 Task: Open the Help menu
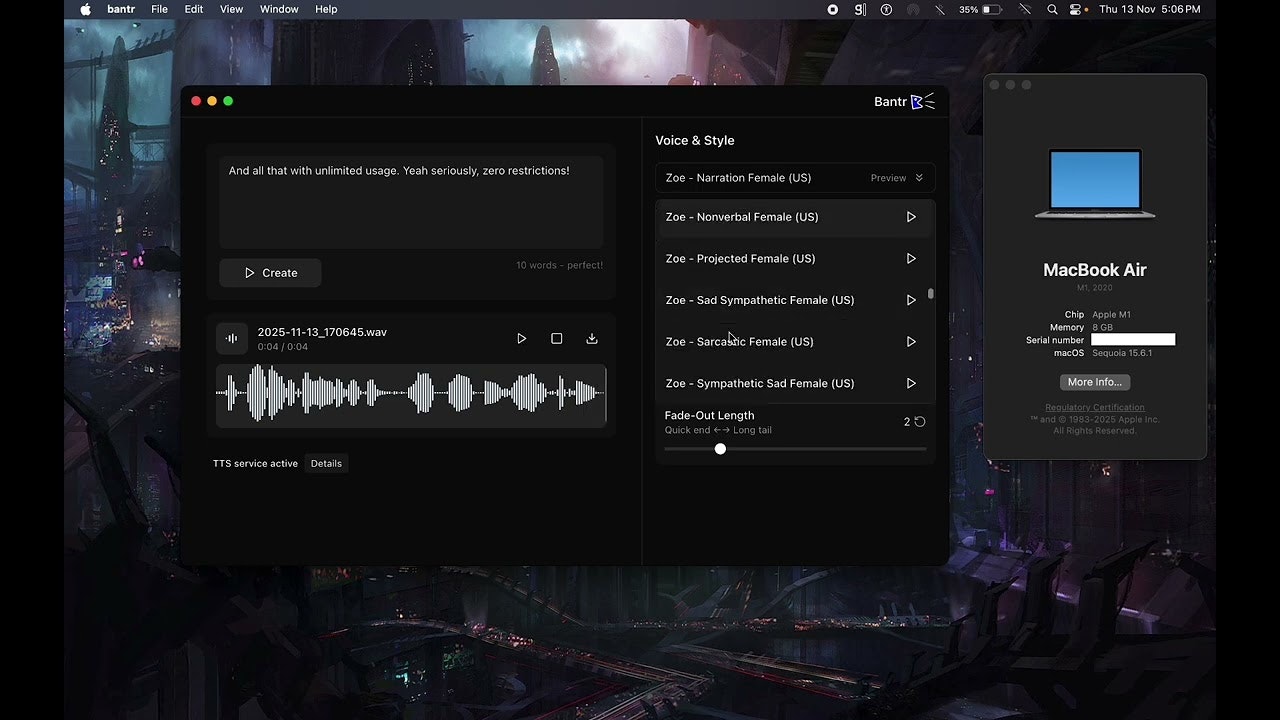pos(326,9)
